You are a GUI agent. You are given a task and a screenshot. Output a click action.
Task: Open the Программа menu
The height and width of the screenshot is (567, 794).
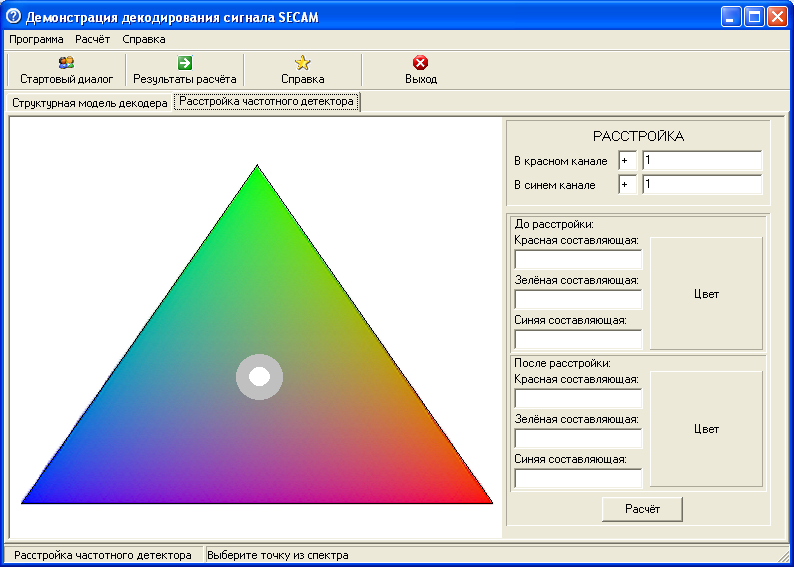pos(36,39)
